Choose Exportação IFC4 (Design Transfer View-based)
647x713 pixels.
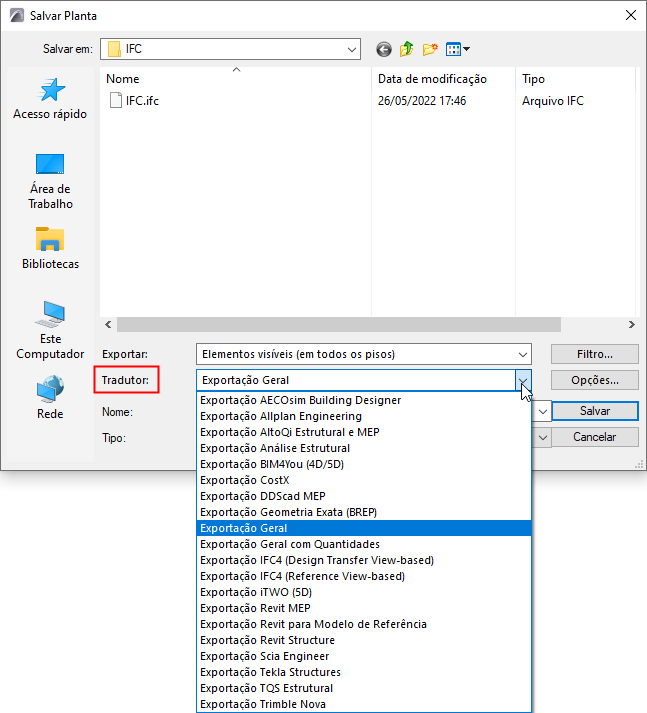(364, 560)
